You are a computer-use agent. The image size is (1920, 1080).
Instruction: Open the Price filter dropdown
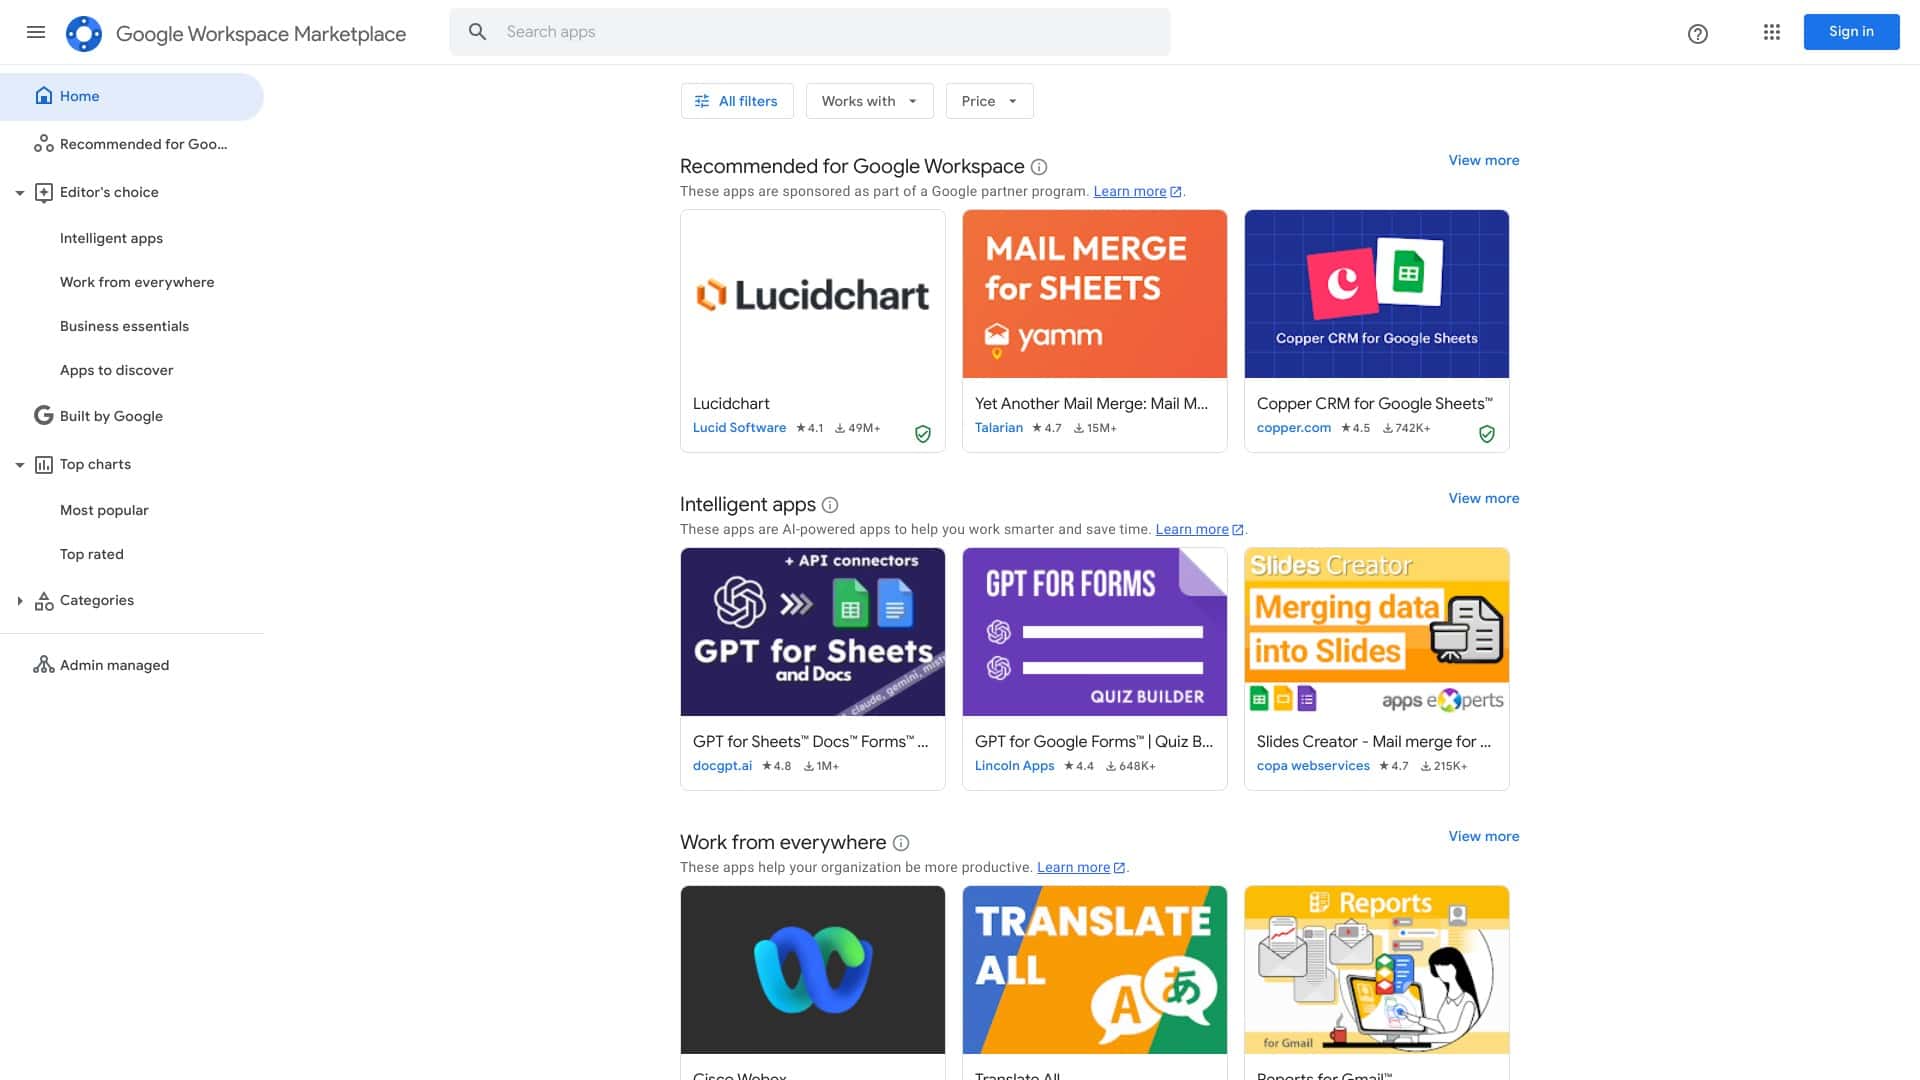tap(988, 100)
